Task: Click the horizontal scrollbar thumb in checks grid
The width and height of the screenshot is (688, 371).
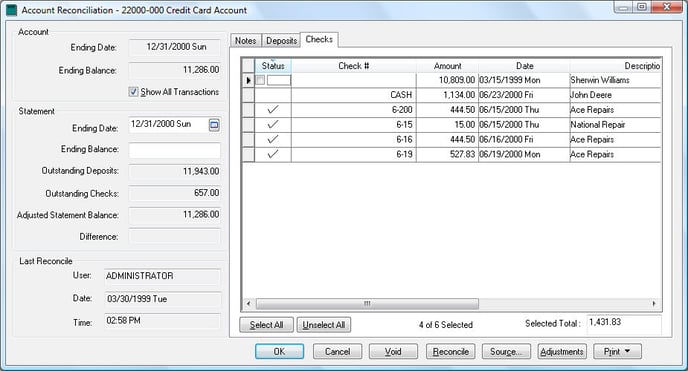Action: click(367, 303)
